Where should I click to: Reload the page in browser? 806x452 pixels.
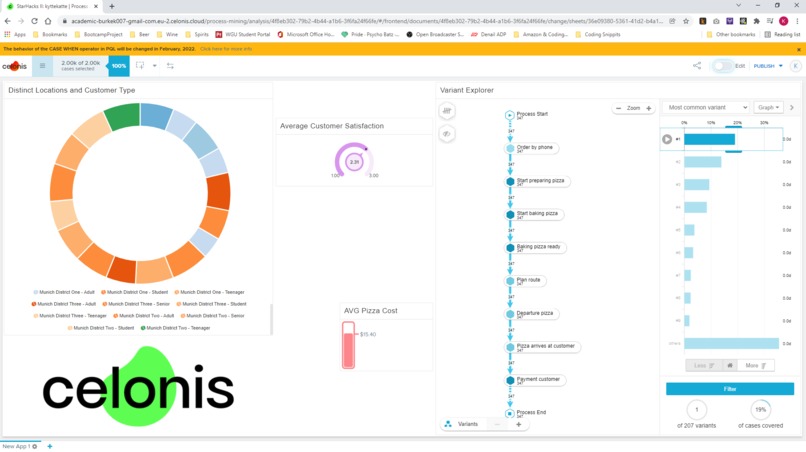click(x=34, y=21)
